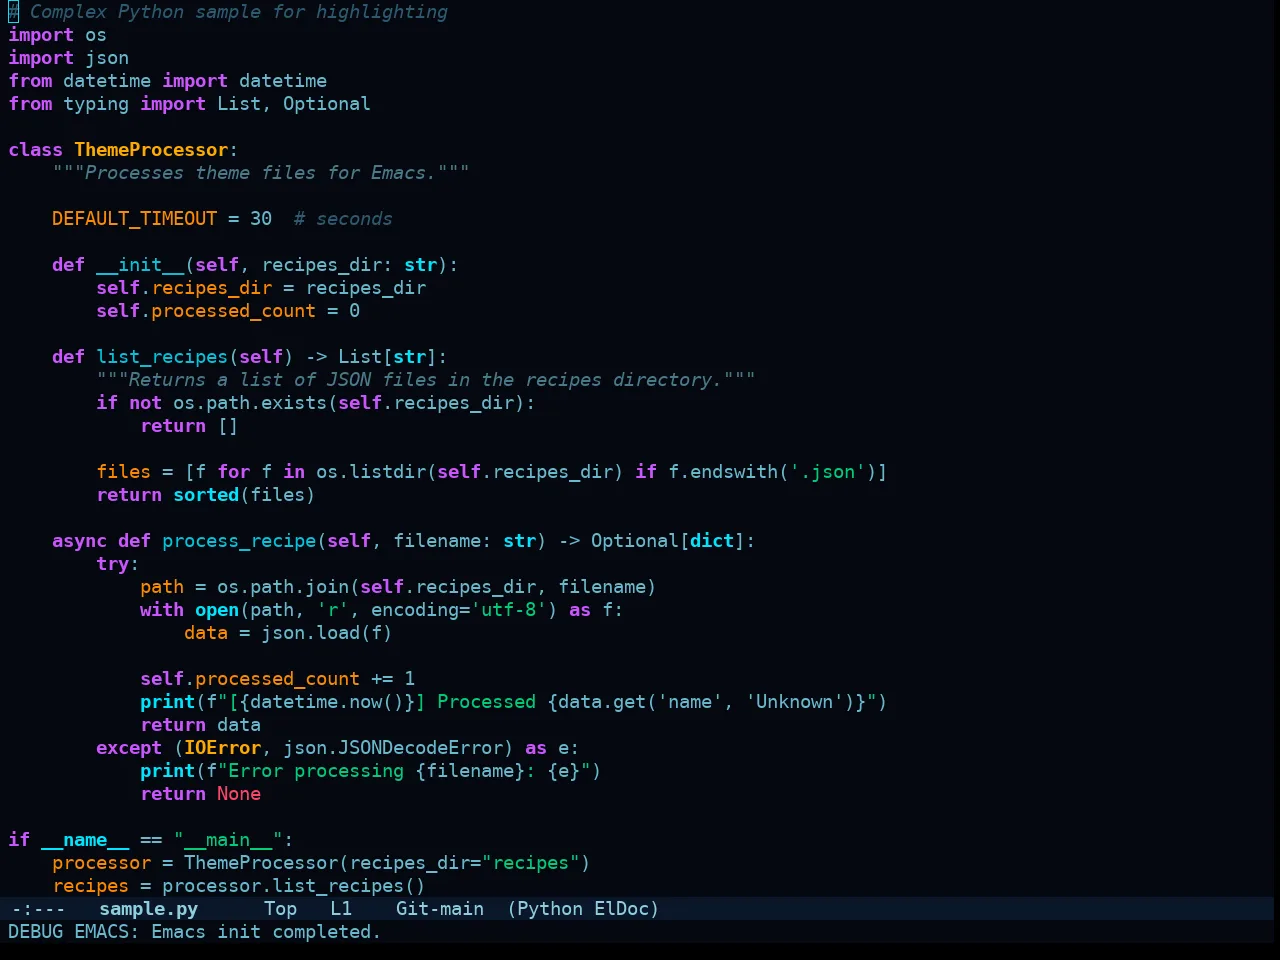Click the 'import os' line
Viewport: 1280px width, 960px height.
[x=57, y=35]
